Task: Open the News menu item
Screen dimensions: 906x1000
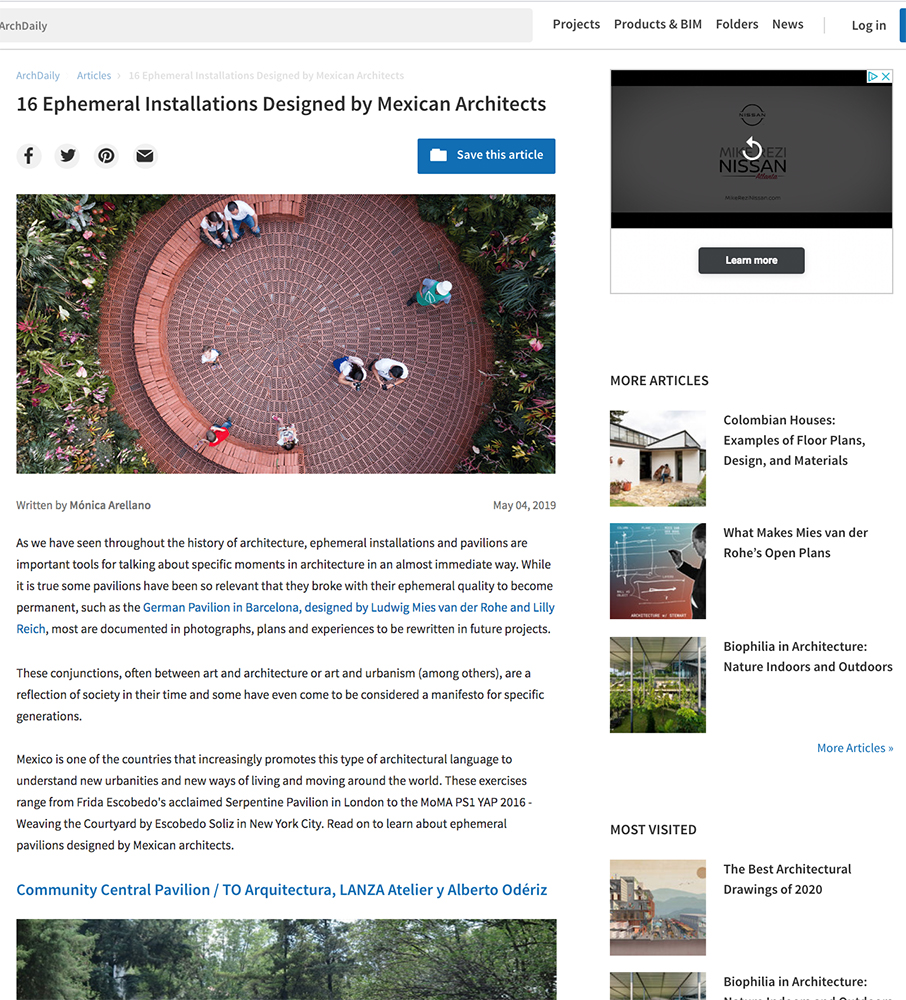Action: point(787,24)
